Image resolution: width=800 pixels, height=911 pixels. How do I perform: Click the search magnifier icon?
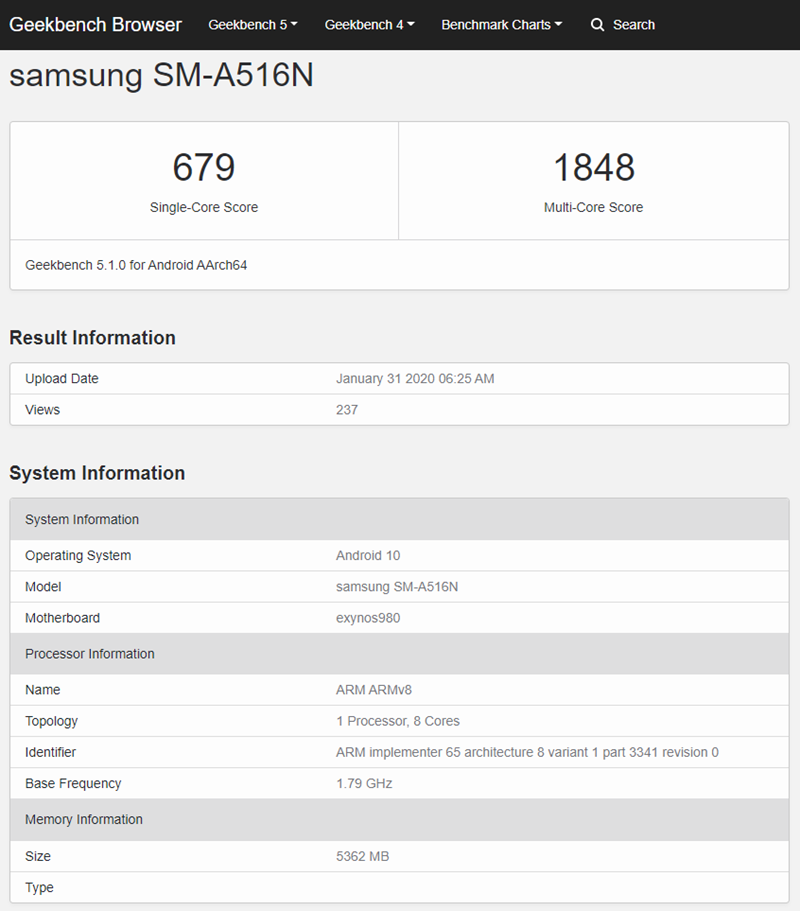tap(596, 24)
